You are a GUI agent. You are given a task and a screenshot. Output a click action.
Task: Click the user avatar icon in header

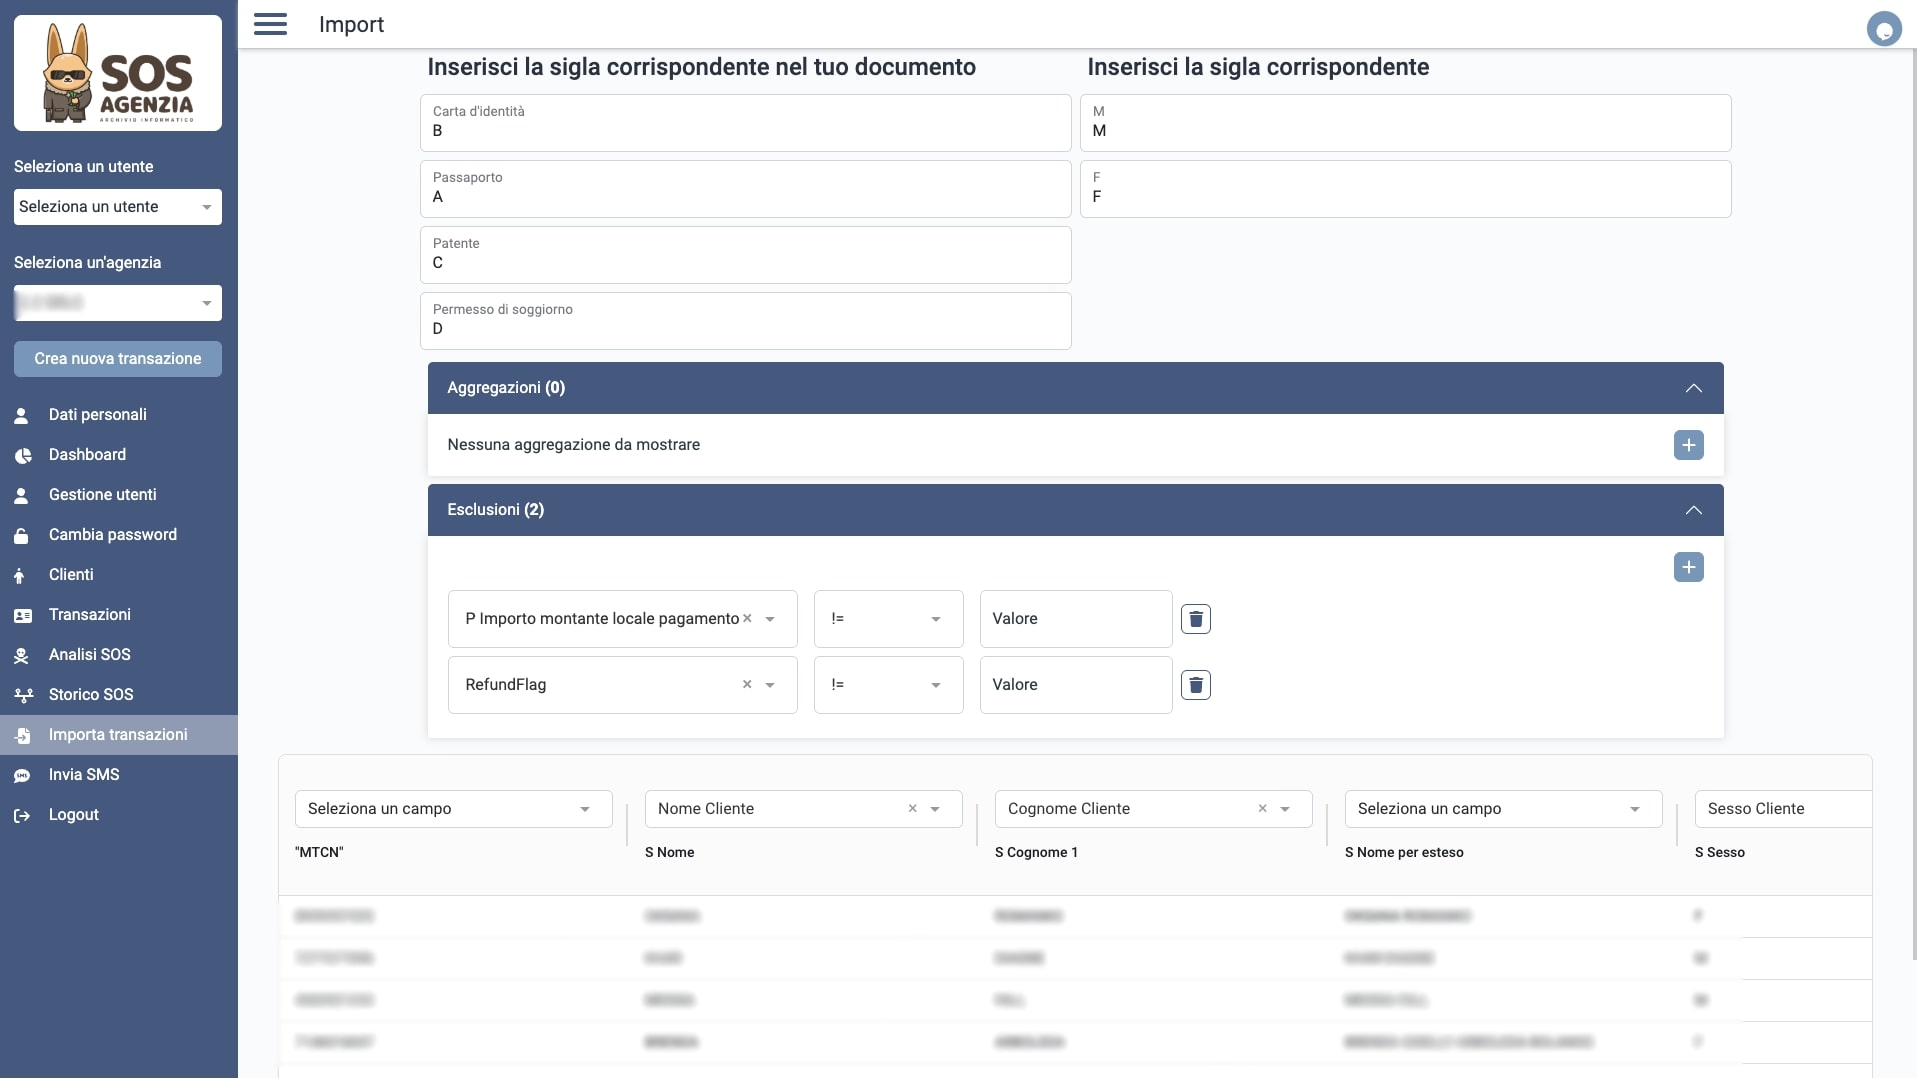pyautogui.click(x=1883, y=29)
